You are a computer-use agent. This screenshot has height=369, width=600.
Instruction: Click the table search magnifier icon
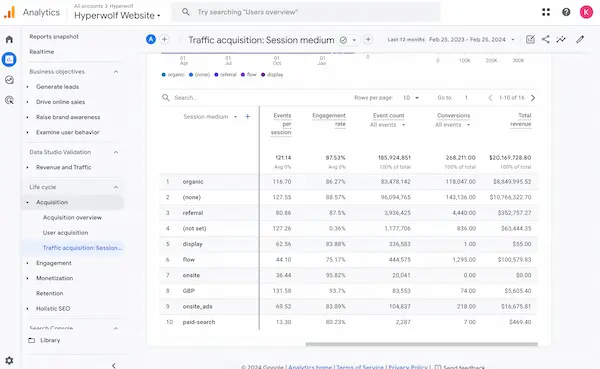166,98
